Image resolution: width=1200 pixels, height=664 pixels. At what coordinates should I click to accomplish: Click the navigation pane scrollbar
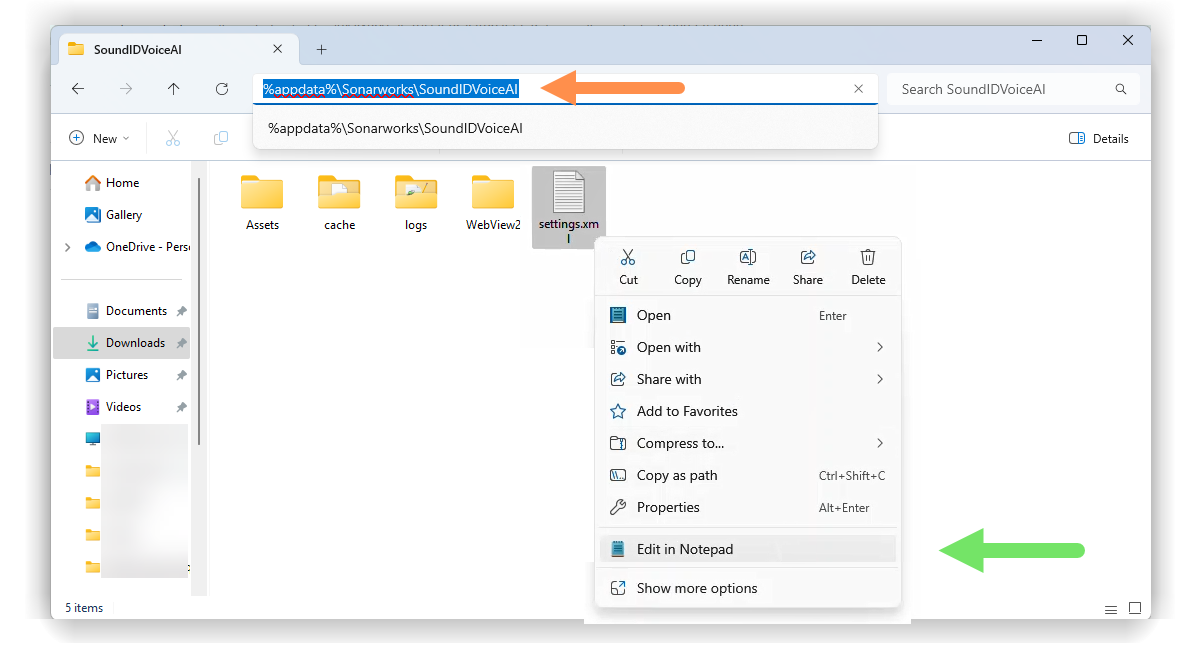(x=200, y=310)
